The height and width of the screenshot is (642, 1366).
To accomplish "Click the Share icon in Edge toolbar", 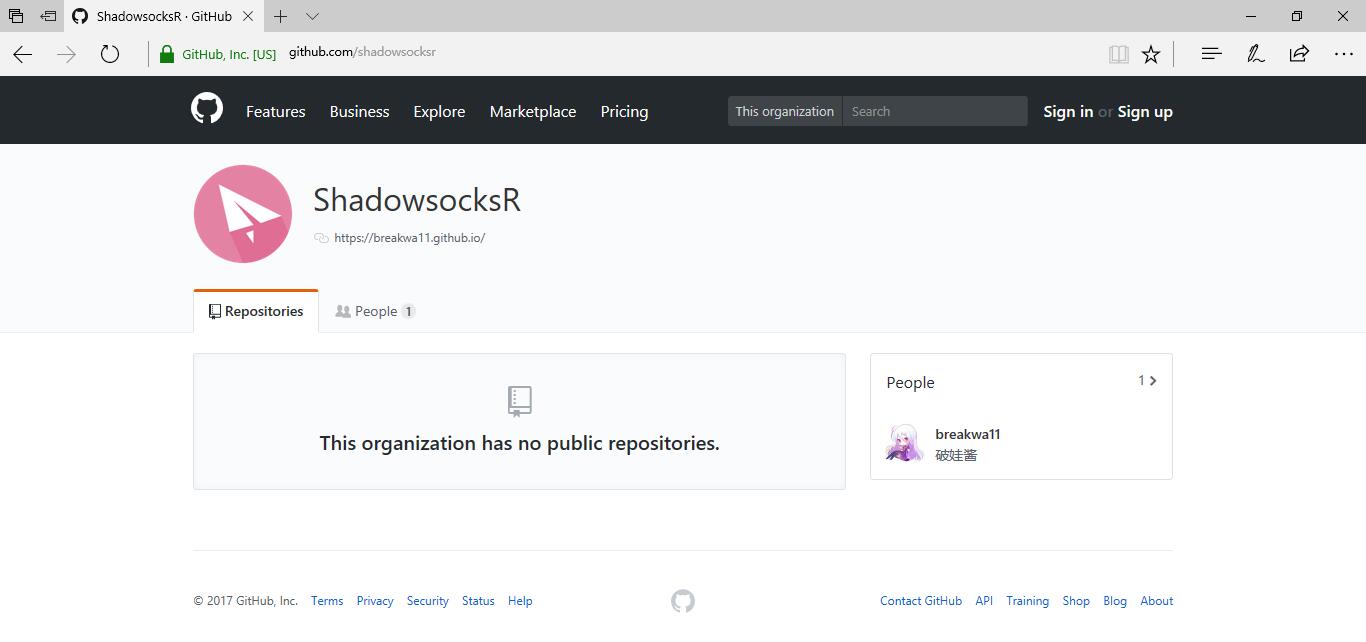I will 1299,54.
